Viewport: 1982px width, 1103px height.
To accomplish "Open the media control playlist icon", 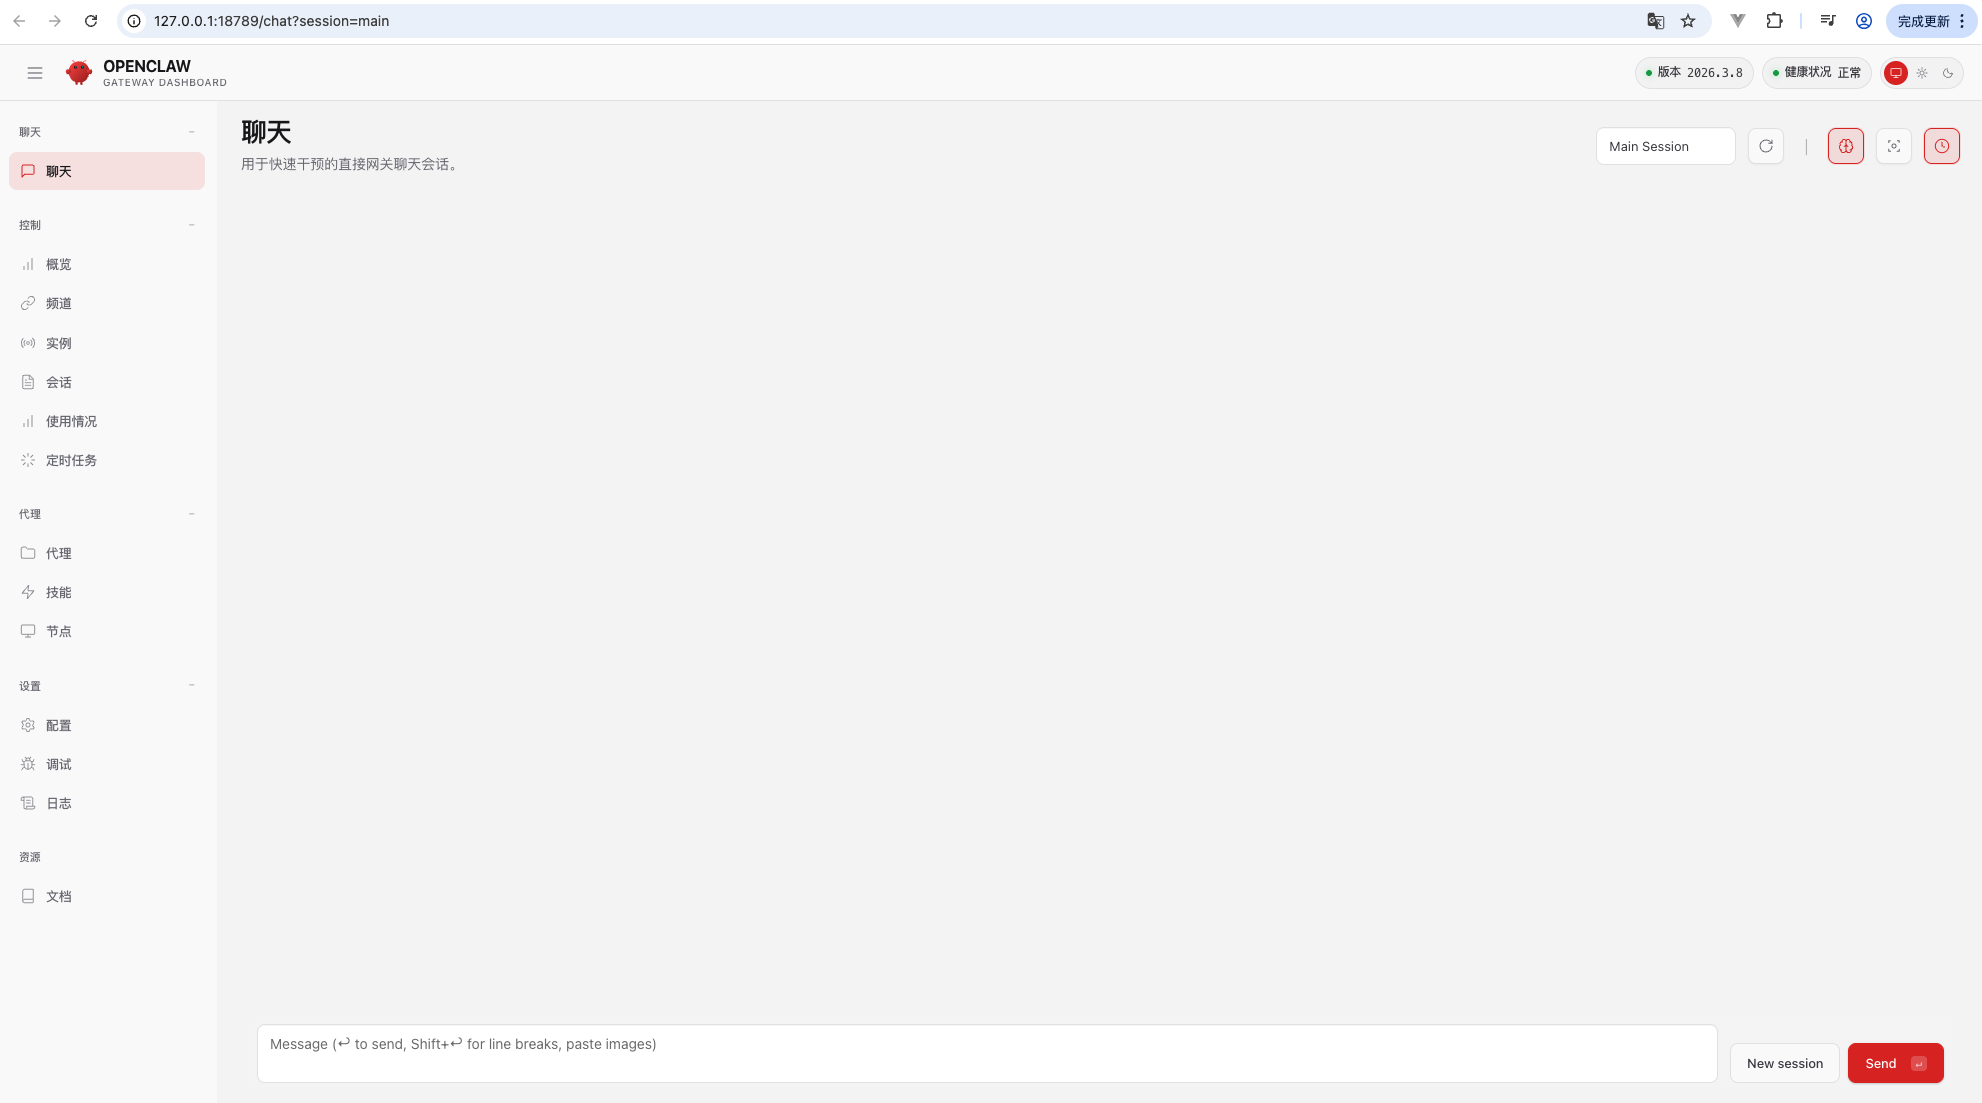I will pyautogui.click(x=1828, y=21).
